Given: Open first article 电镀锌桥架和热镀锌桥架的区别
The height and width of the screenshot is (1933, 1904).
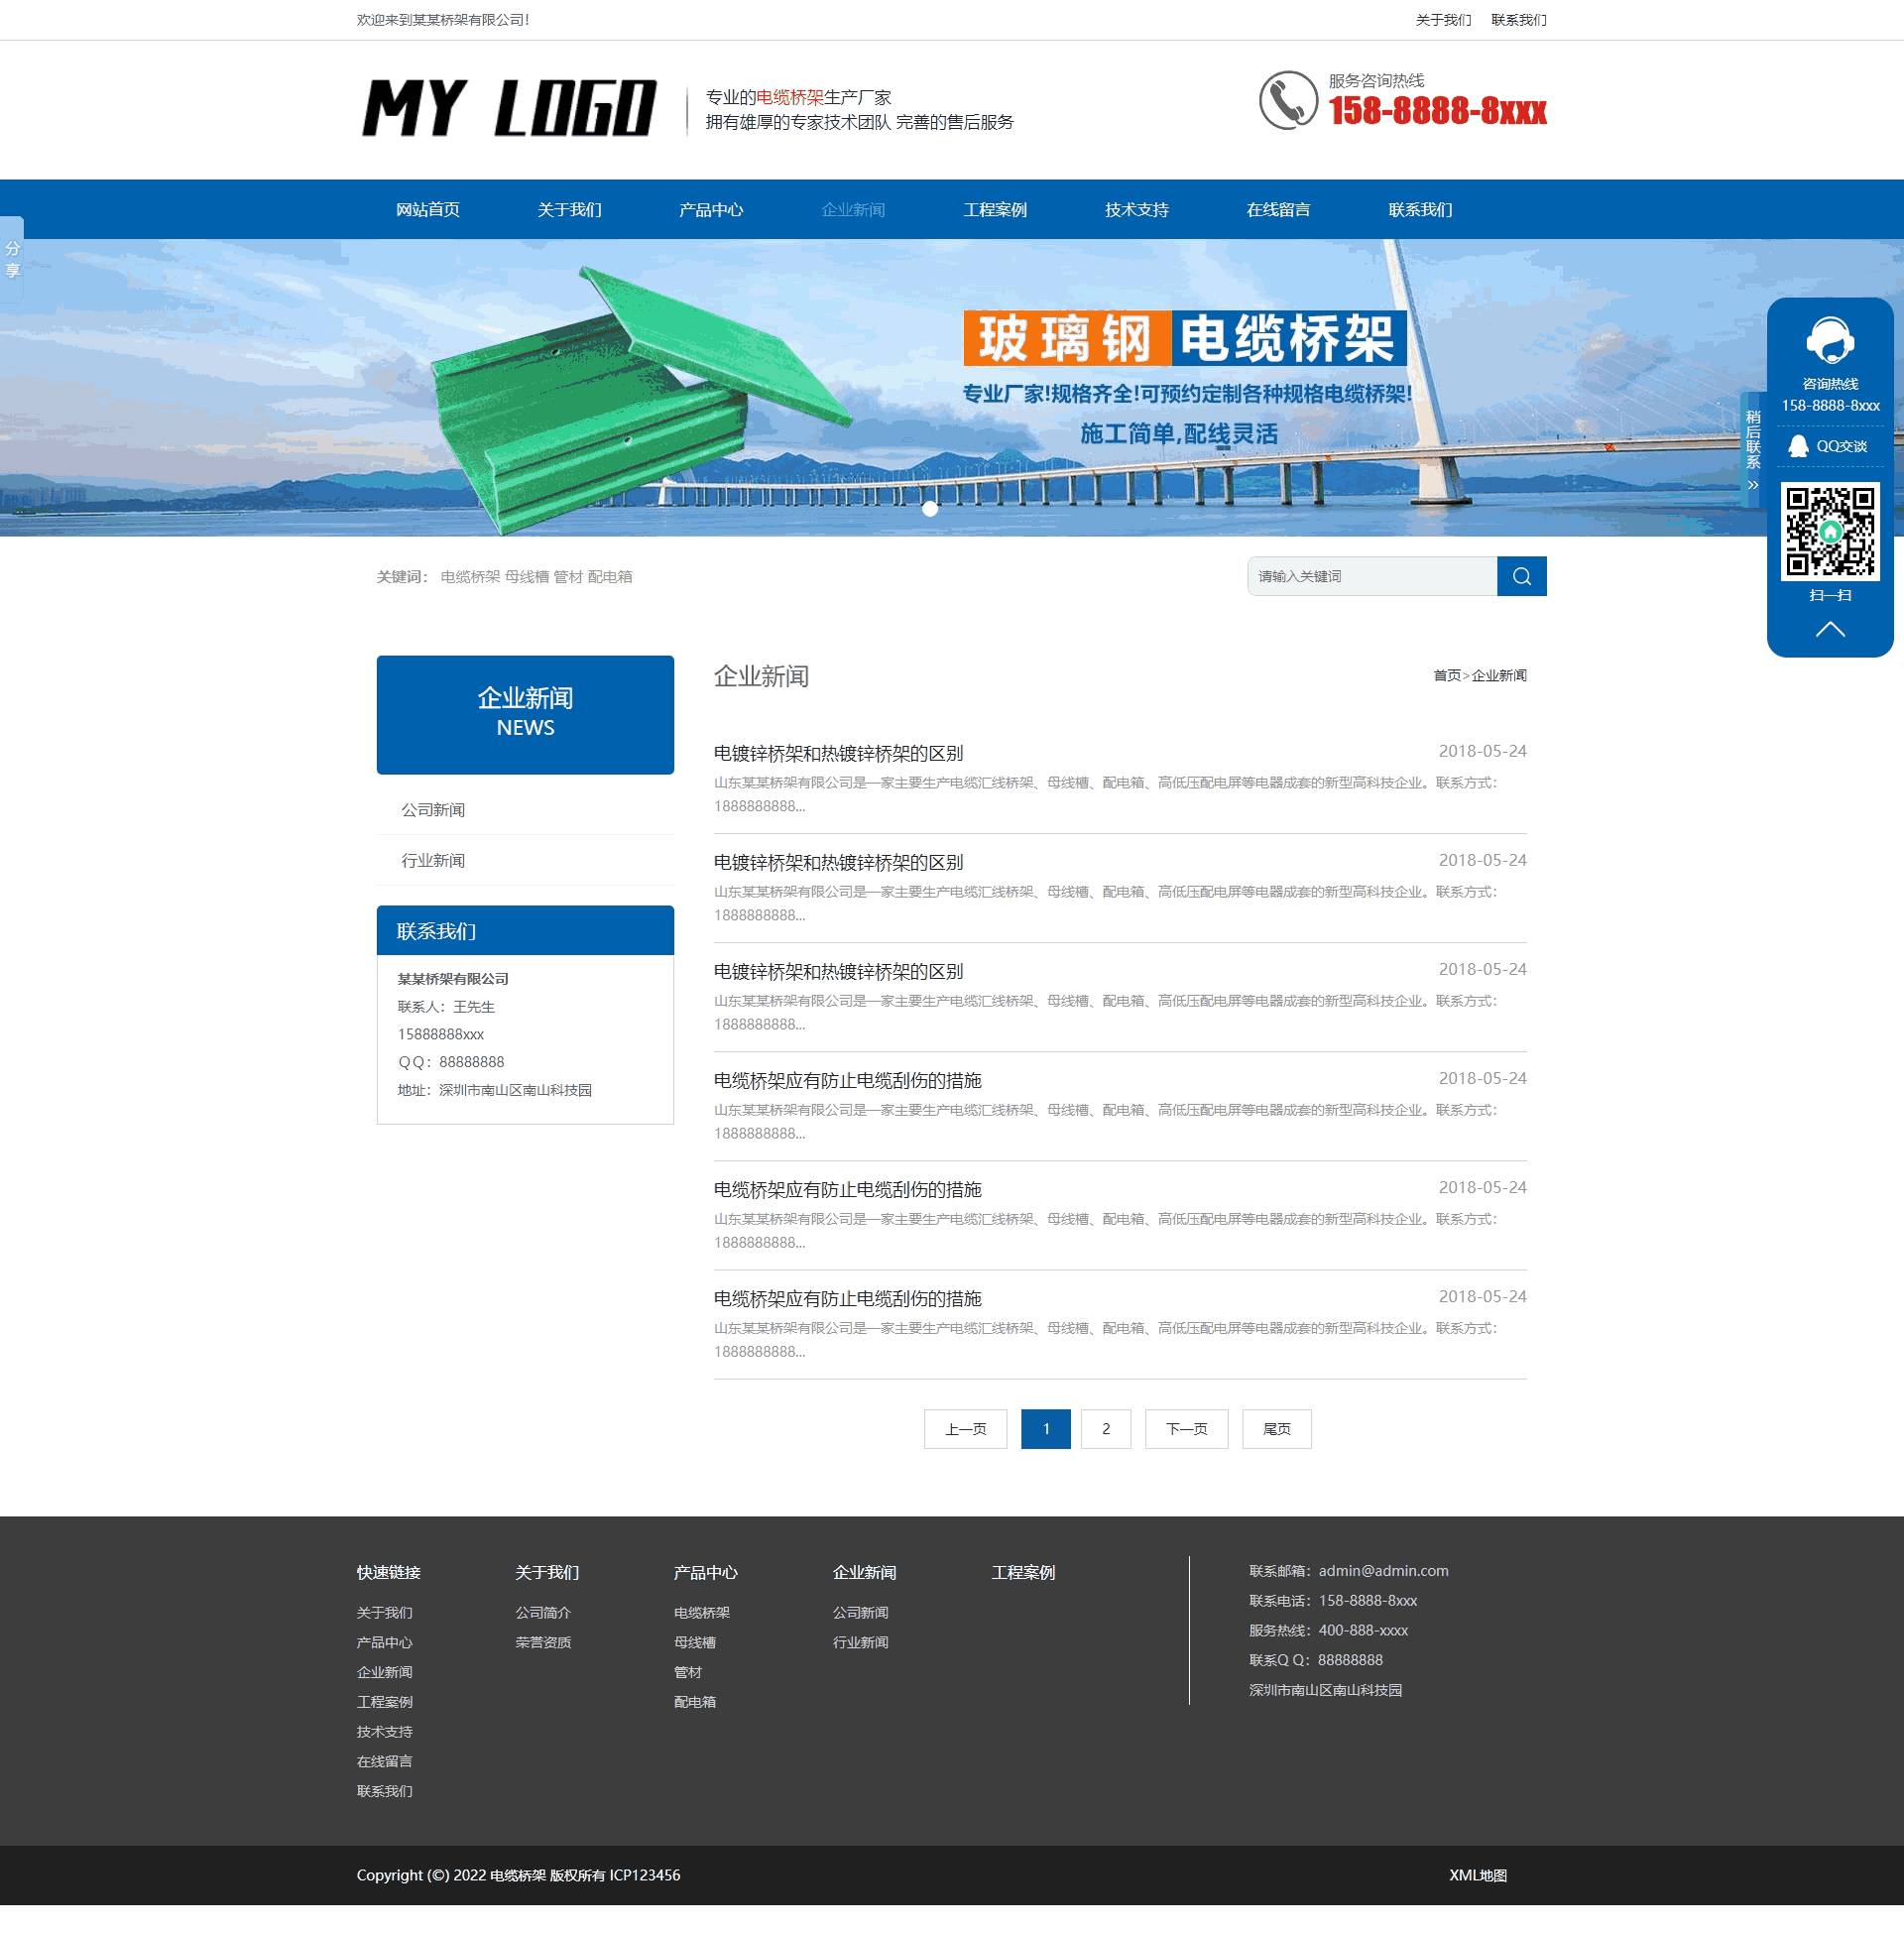Looking at the screenshot, I should [x=838, y=753].
